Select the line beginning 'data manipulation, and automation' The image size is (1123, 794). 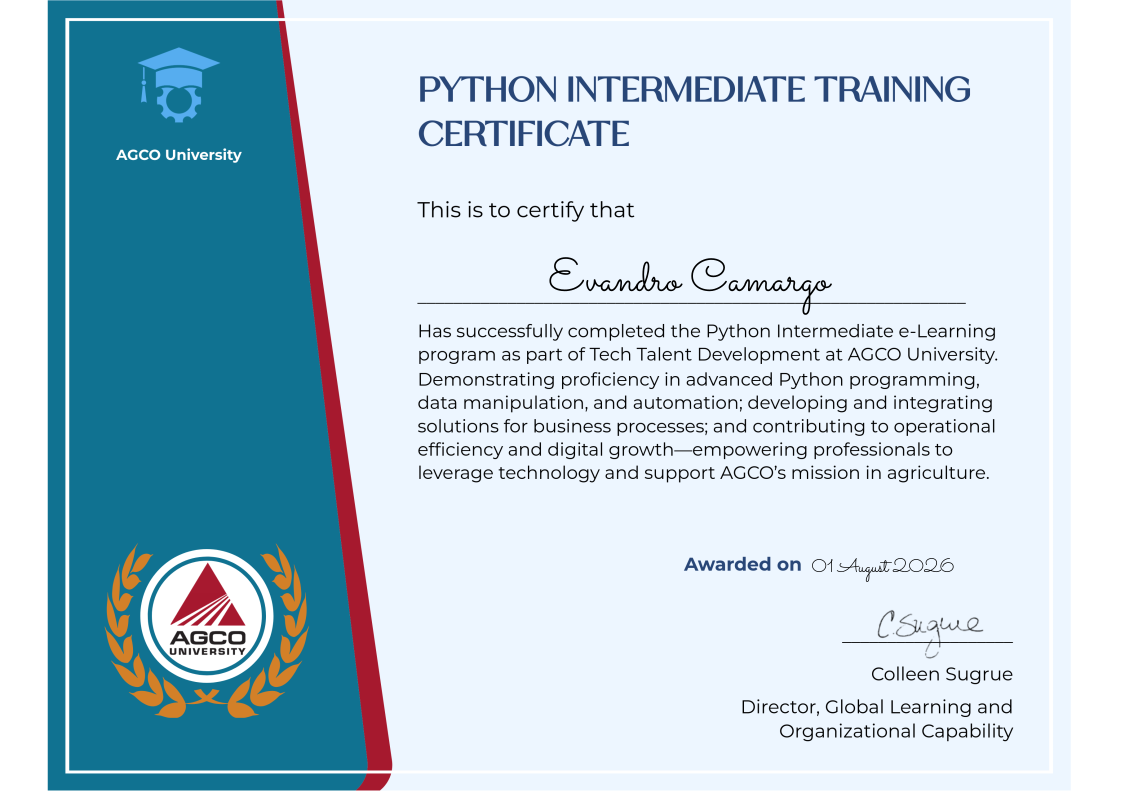pos(705,402)
